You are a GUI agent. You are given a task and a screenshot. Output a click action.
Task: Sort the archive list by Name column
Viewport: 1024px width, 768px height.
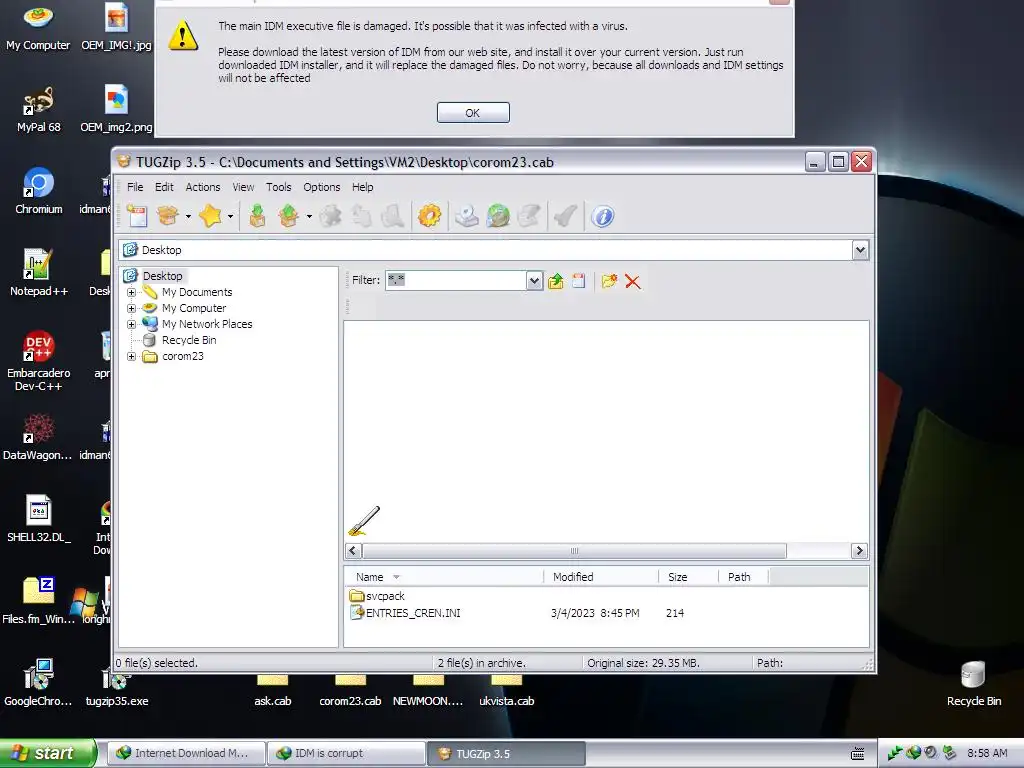[x=443, y=577]
